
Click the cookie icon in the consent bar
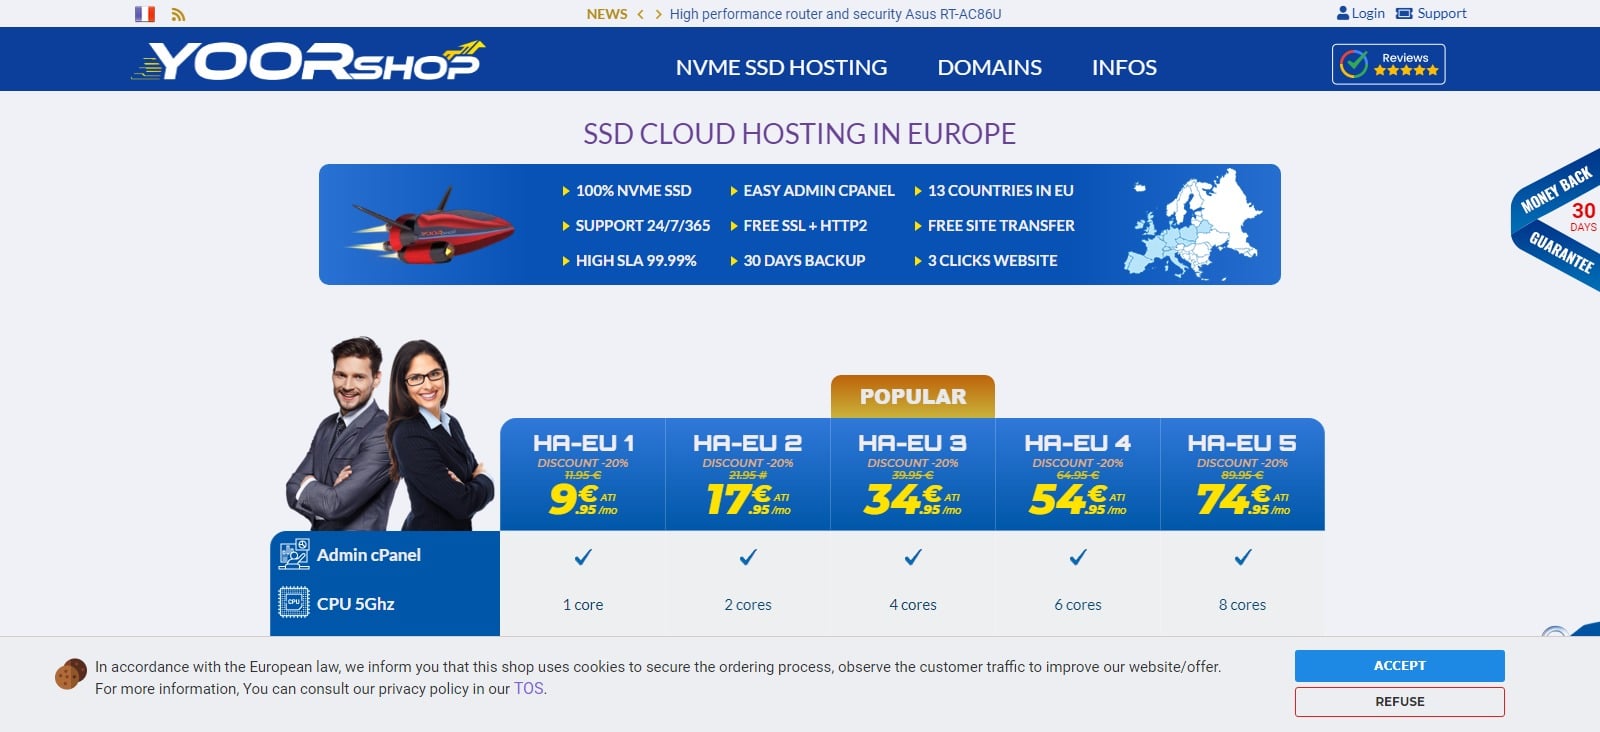(x=71, y=674)
